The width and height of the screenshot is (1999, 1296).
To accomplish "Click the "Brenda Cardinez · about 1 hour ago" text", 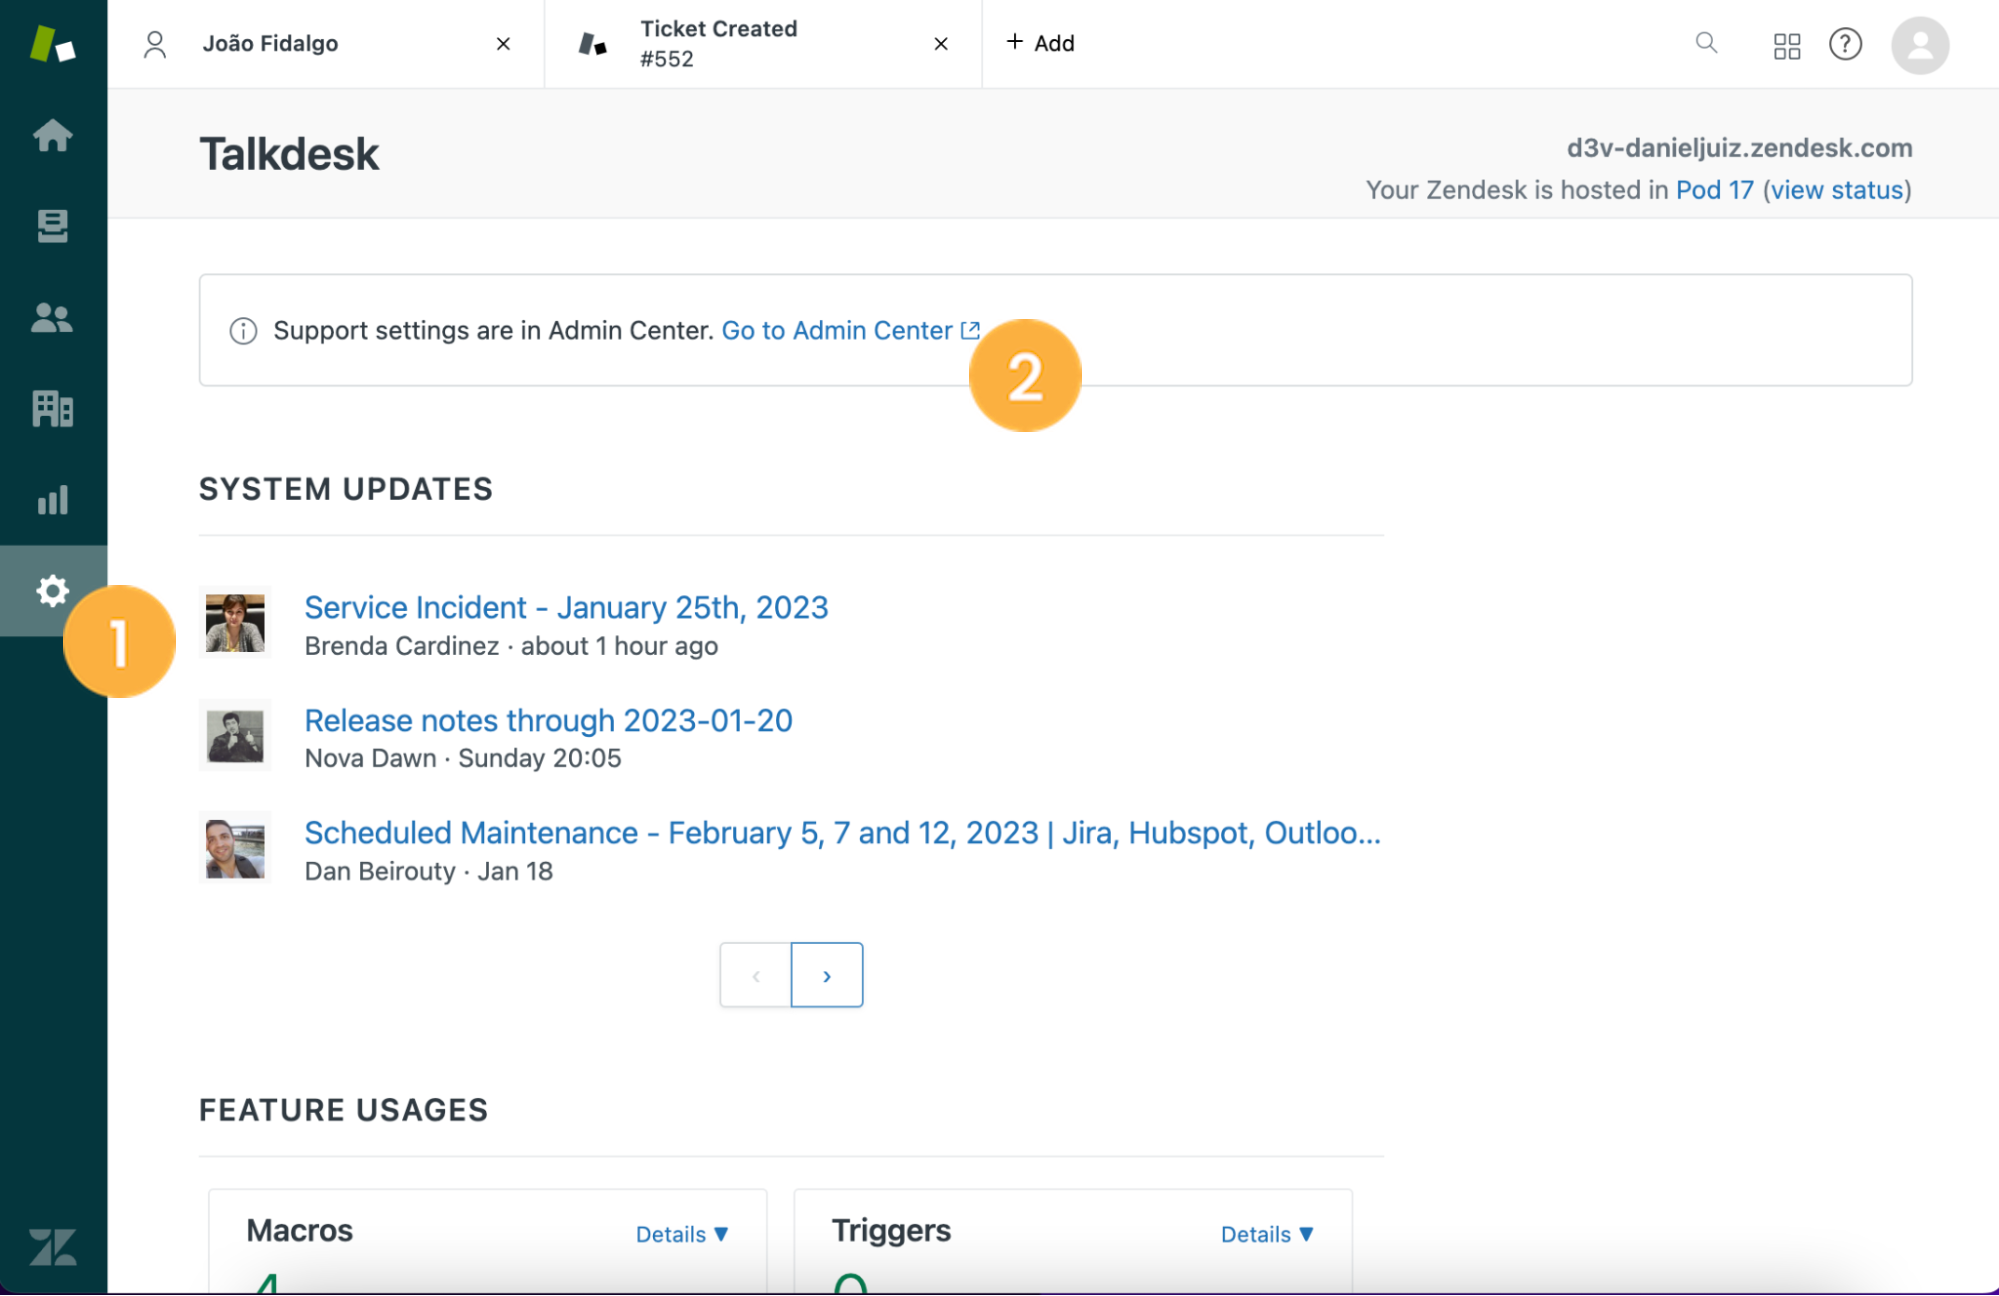I will click(x=511, y=646).
